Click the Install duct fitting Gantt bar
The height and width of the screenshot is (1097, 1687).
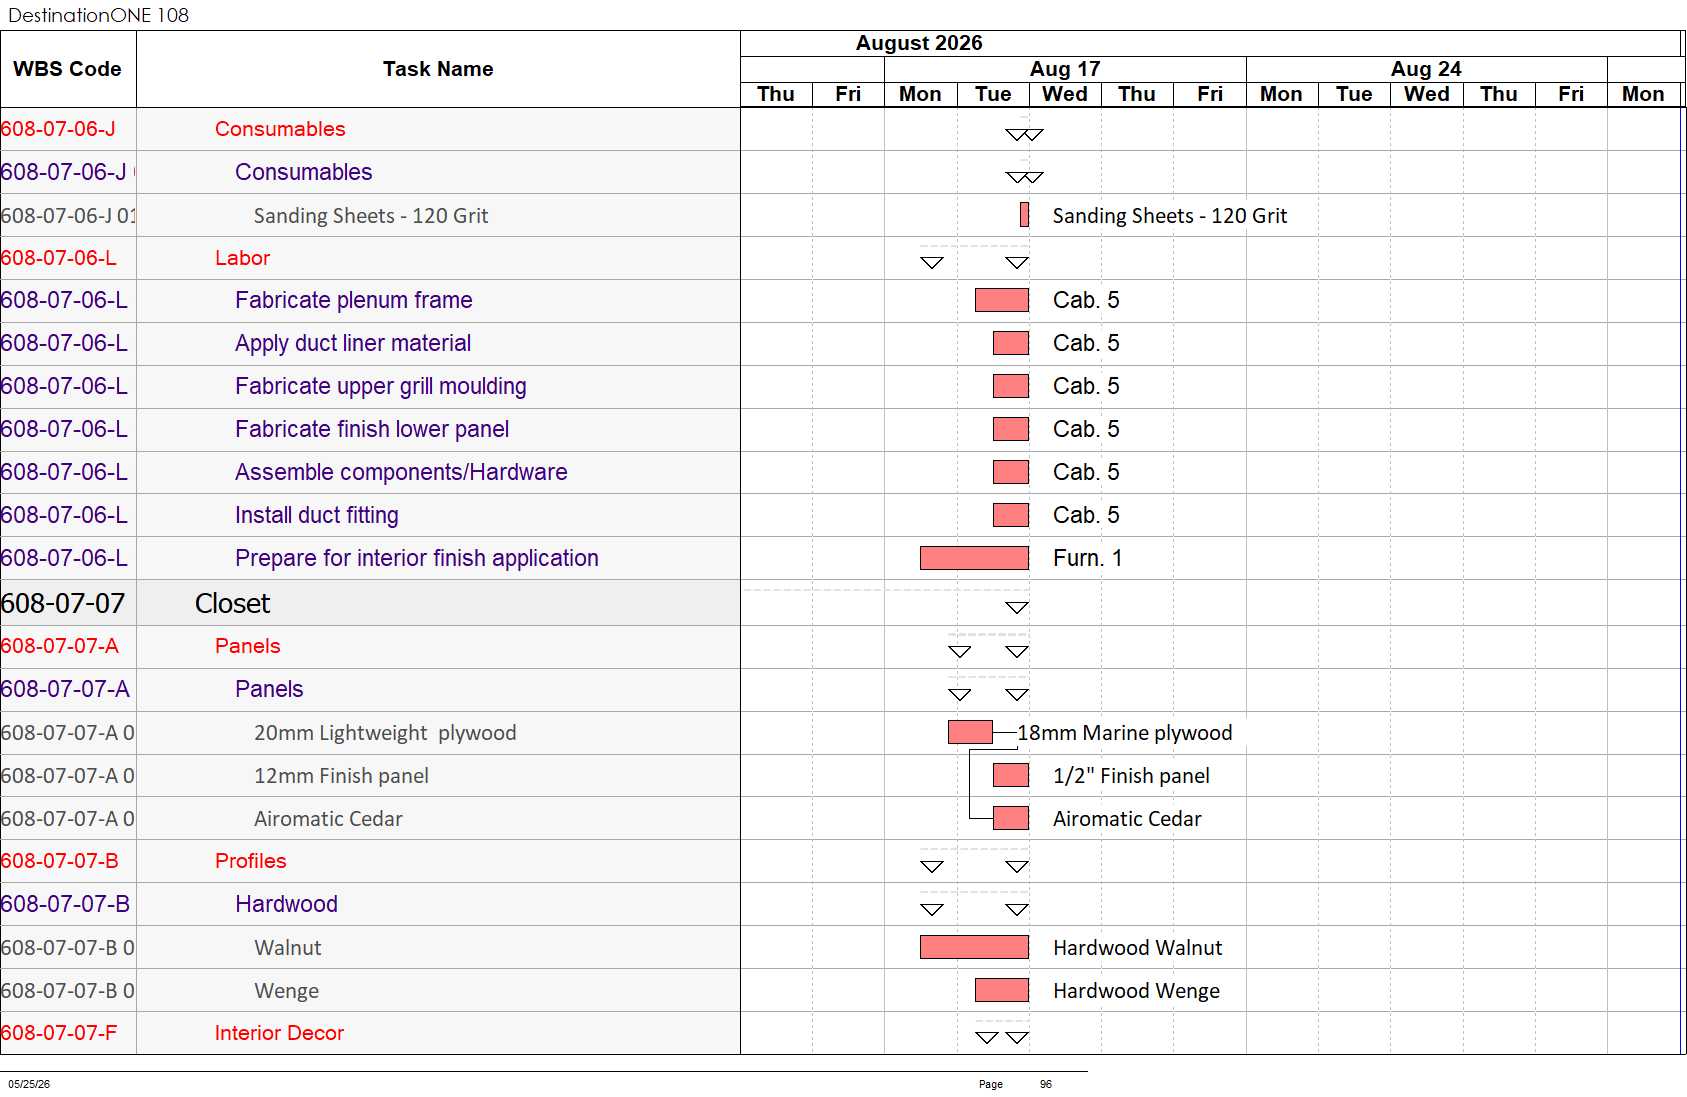pyautogui.click(x=1011, y=515)
